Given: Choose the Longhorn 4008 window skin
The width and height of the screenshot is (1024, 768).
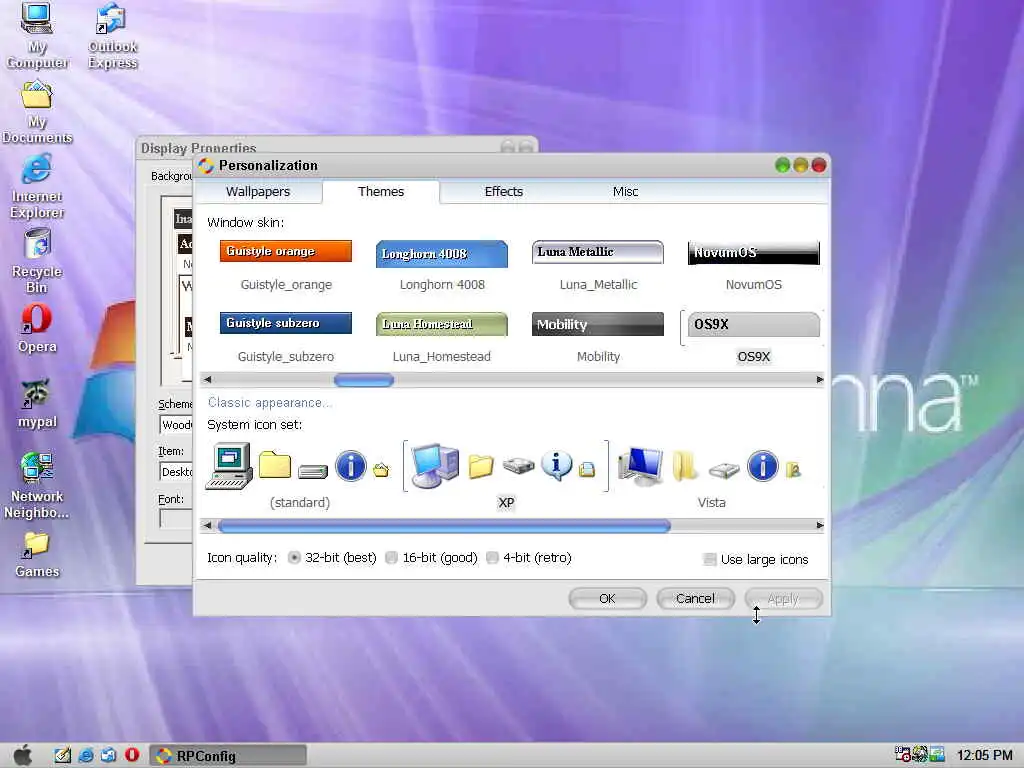Looking at the screenshot, I should click(442, 265).
